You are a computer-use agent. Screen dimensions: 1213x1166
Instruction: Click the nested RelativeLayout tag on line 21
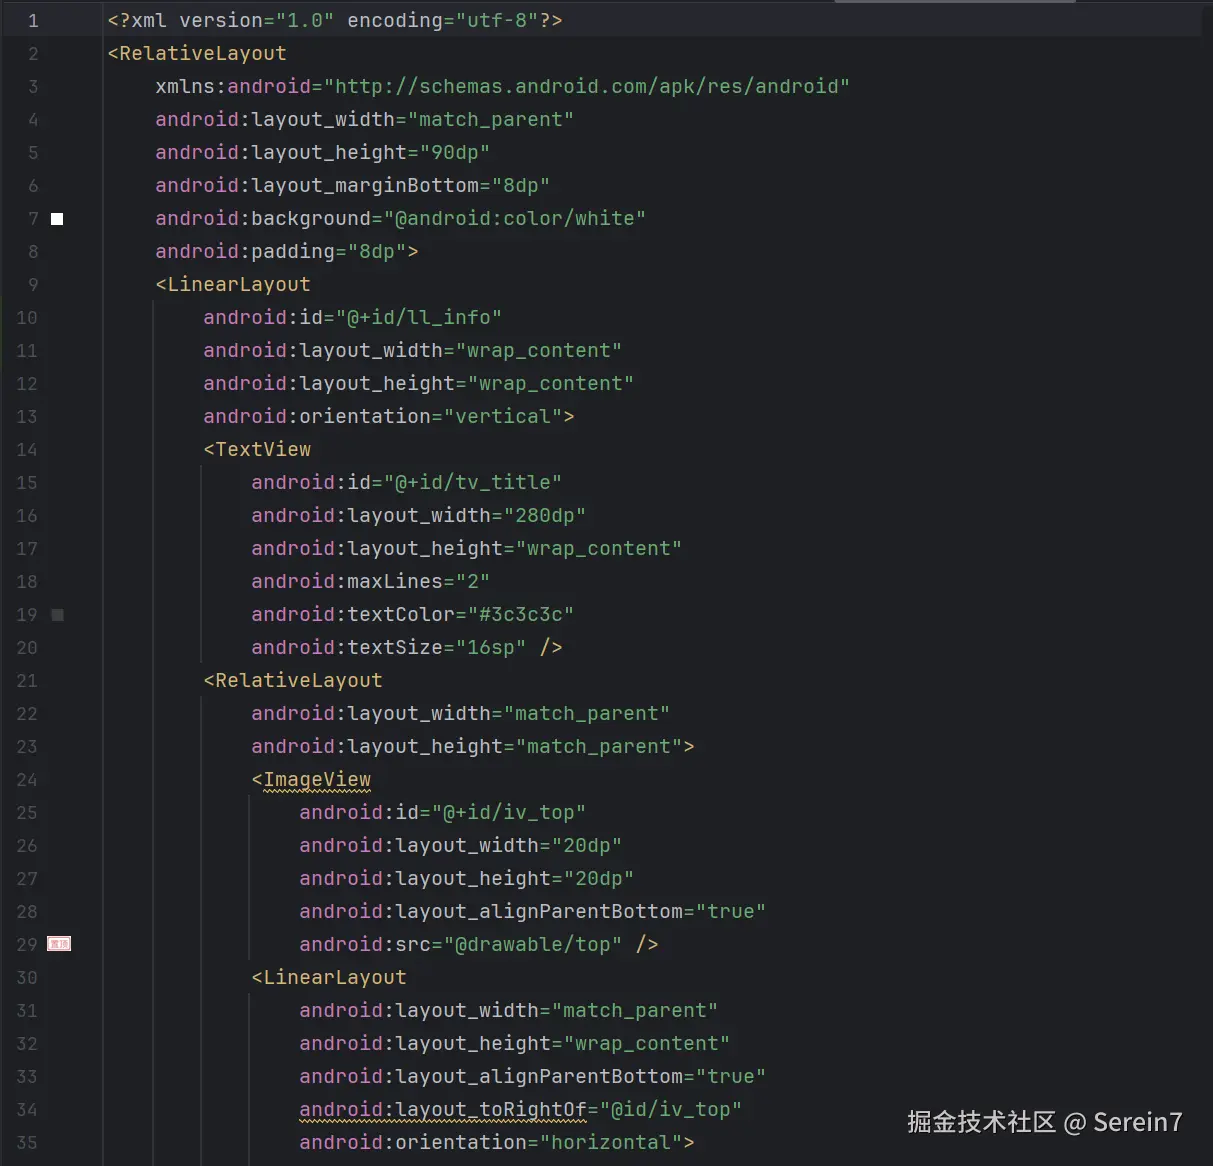click(x=293, y=680)
